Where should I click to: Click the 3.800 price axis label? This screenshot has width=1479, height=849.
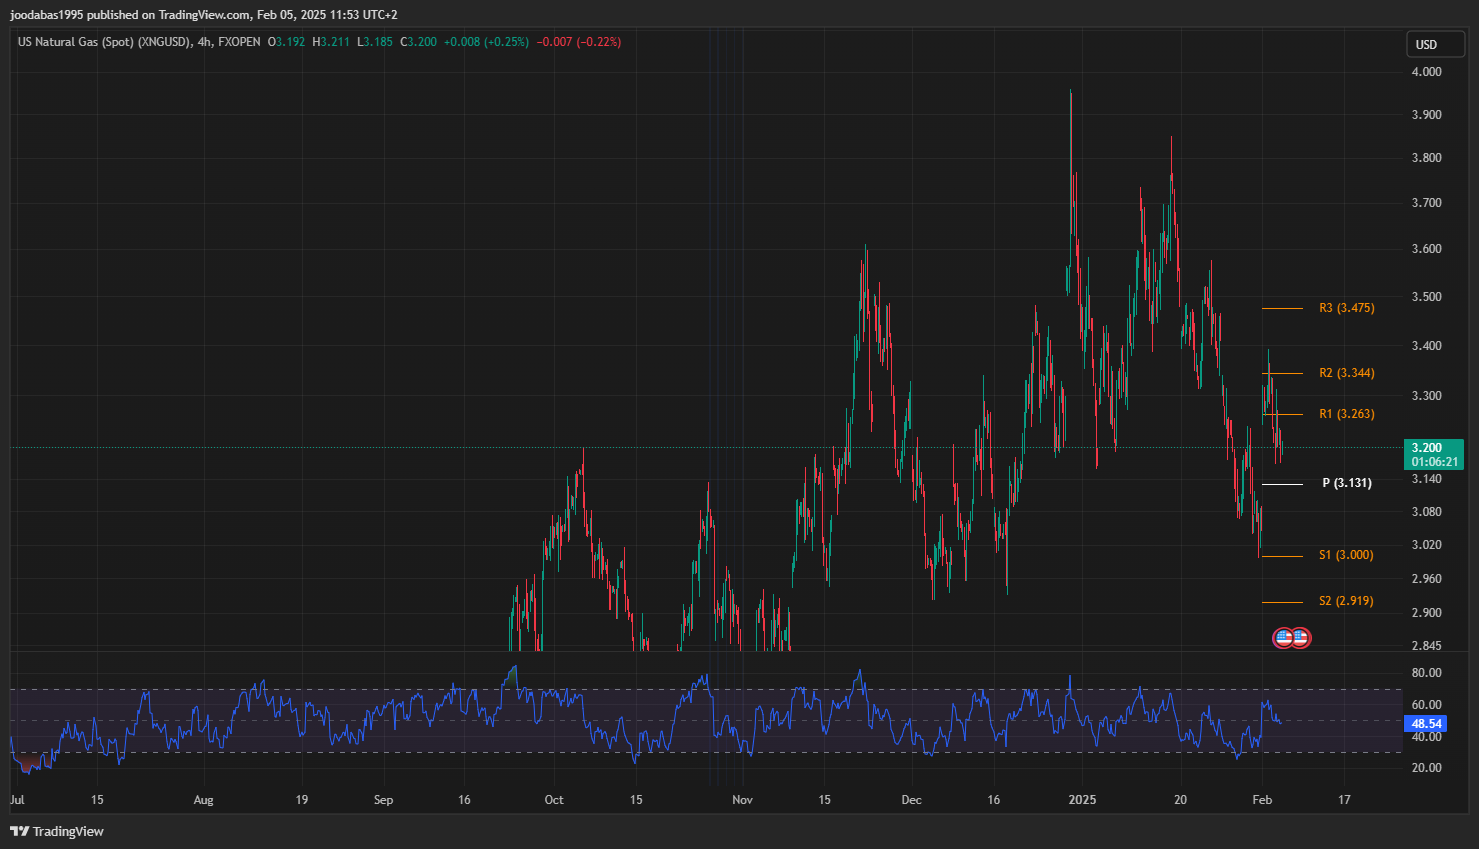(x=1426, y=158)
